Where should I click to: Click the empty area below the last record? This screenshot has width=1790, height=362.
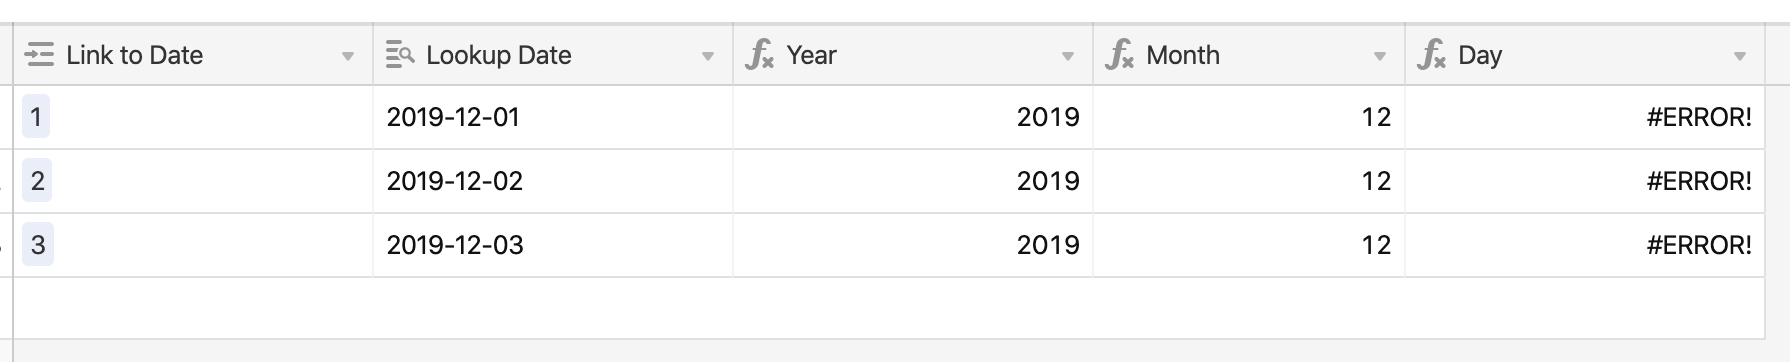tap(889, 308)
